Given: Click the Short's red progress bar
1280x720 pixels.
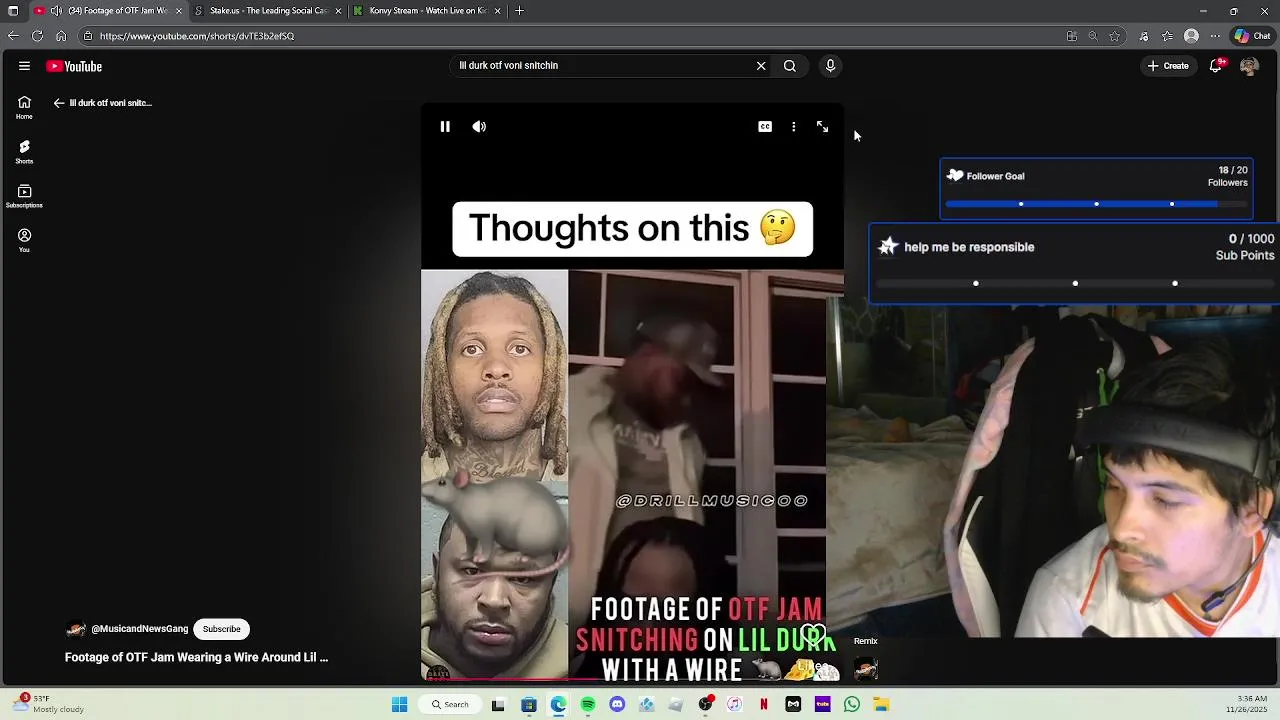Looking at the screenshot, I should [x=632, y=679].
